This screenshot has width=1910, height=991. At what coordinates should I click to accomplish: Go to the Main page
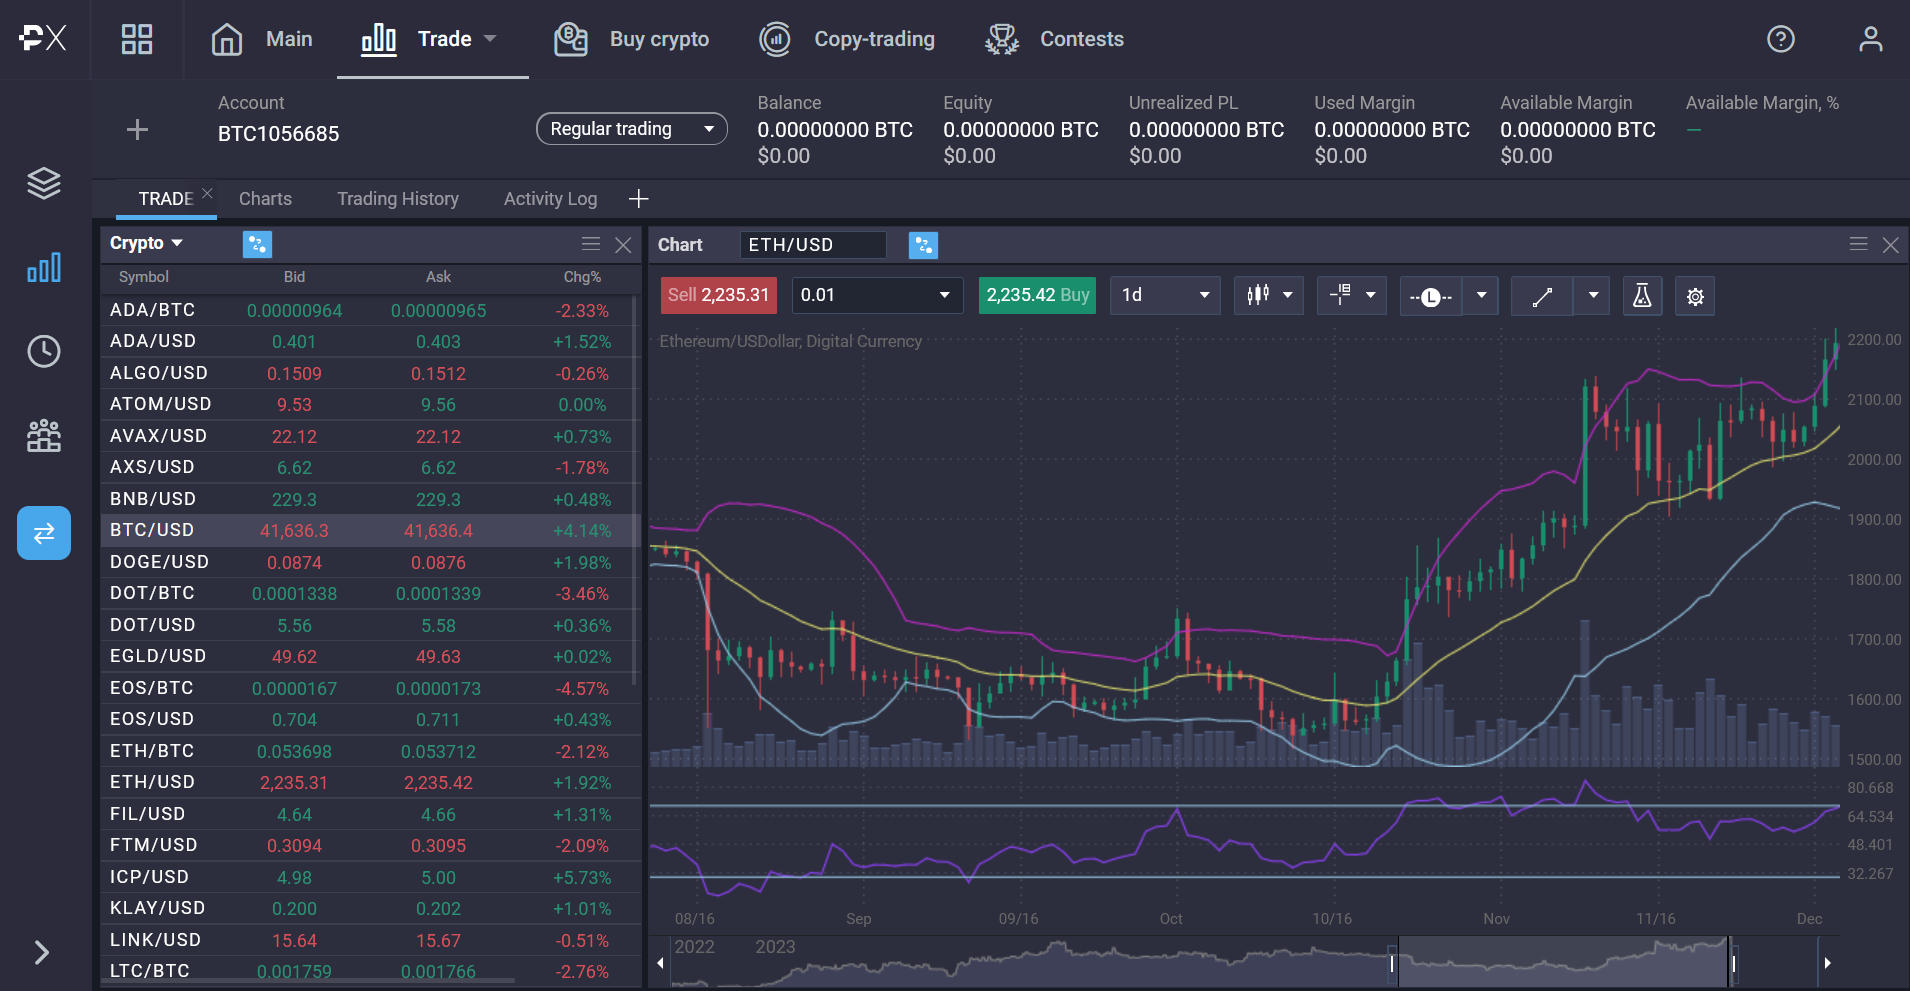click(262, 39)
